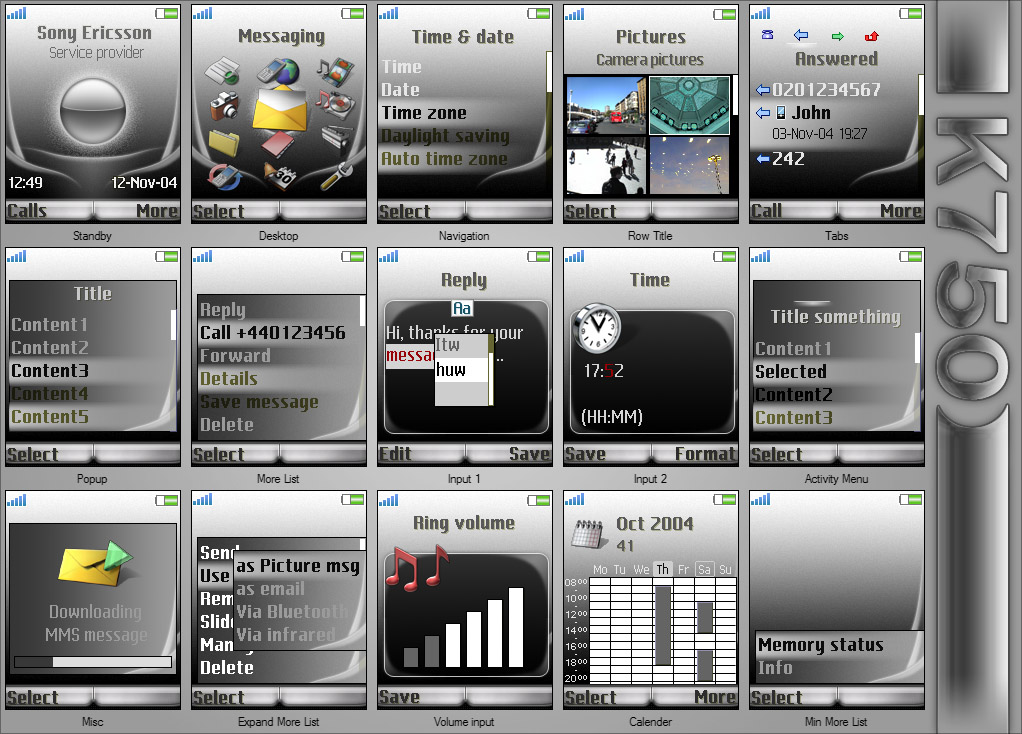
Task: Open the ice rink silhouette picture thumbnail
Action: pyautogui.click(x=607, y=166)
